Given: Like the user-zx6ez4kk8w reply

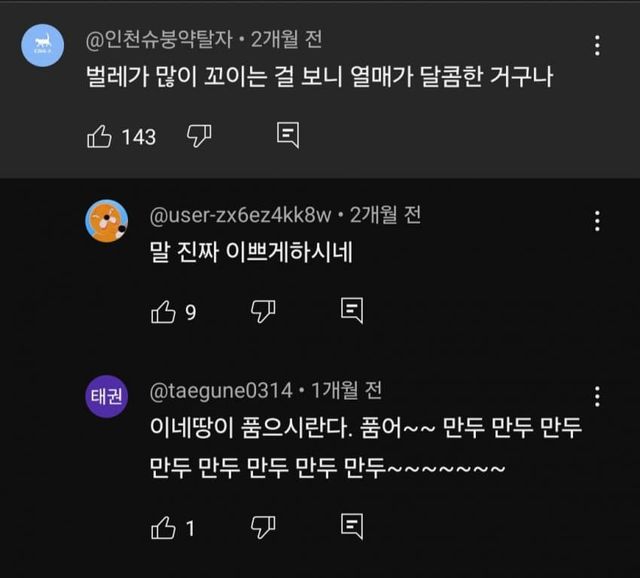Looking at the screenshot, I should [163, 312].
